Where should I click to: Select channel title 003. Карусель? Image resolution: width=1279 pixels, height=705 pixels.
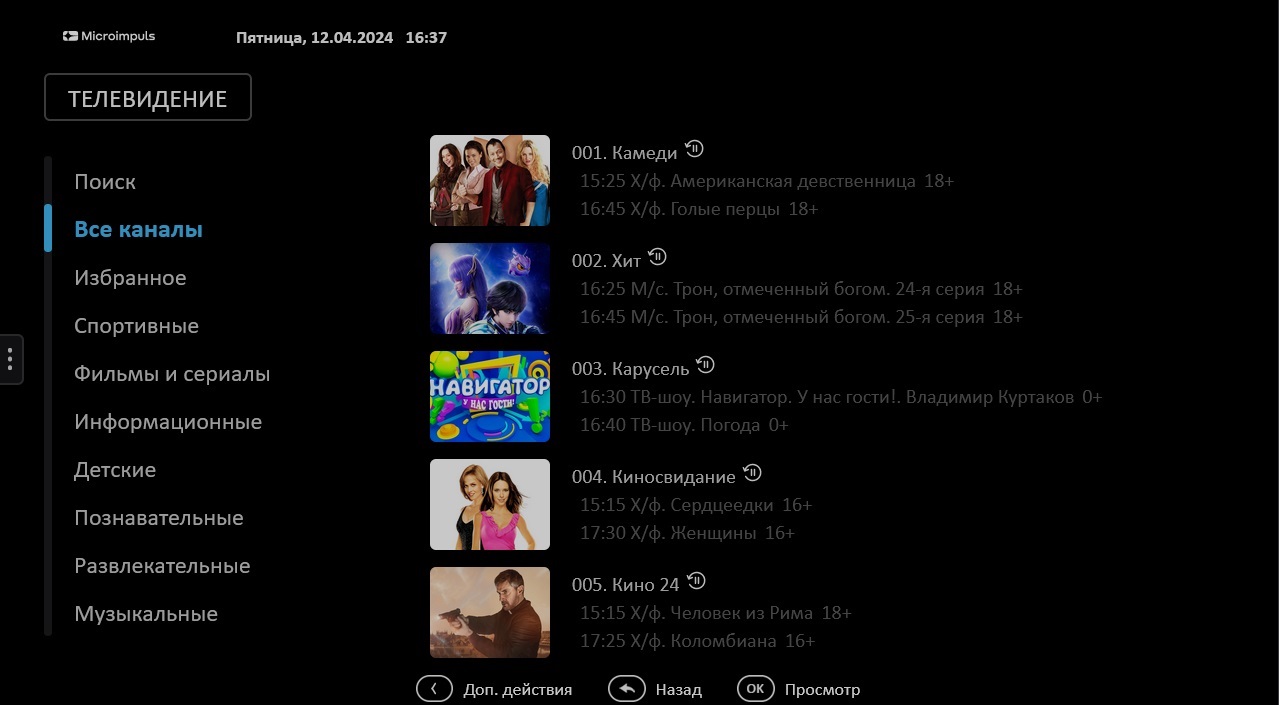click(x=631, y=369)
